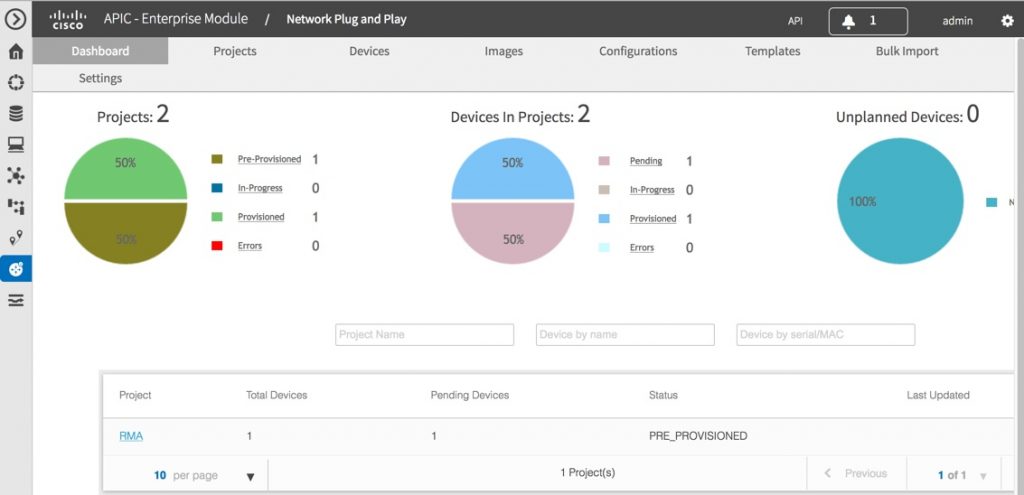
Task: Open the per page dropdown arrow
Action: (250, 476)
